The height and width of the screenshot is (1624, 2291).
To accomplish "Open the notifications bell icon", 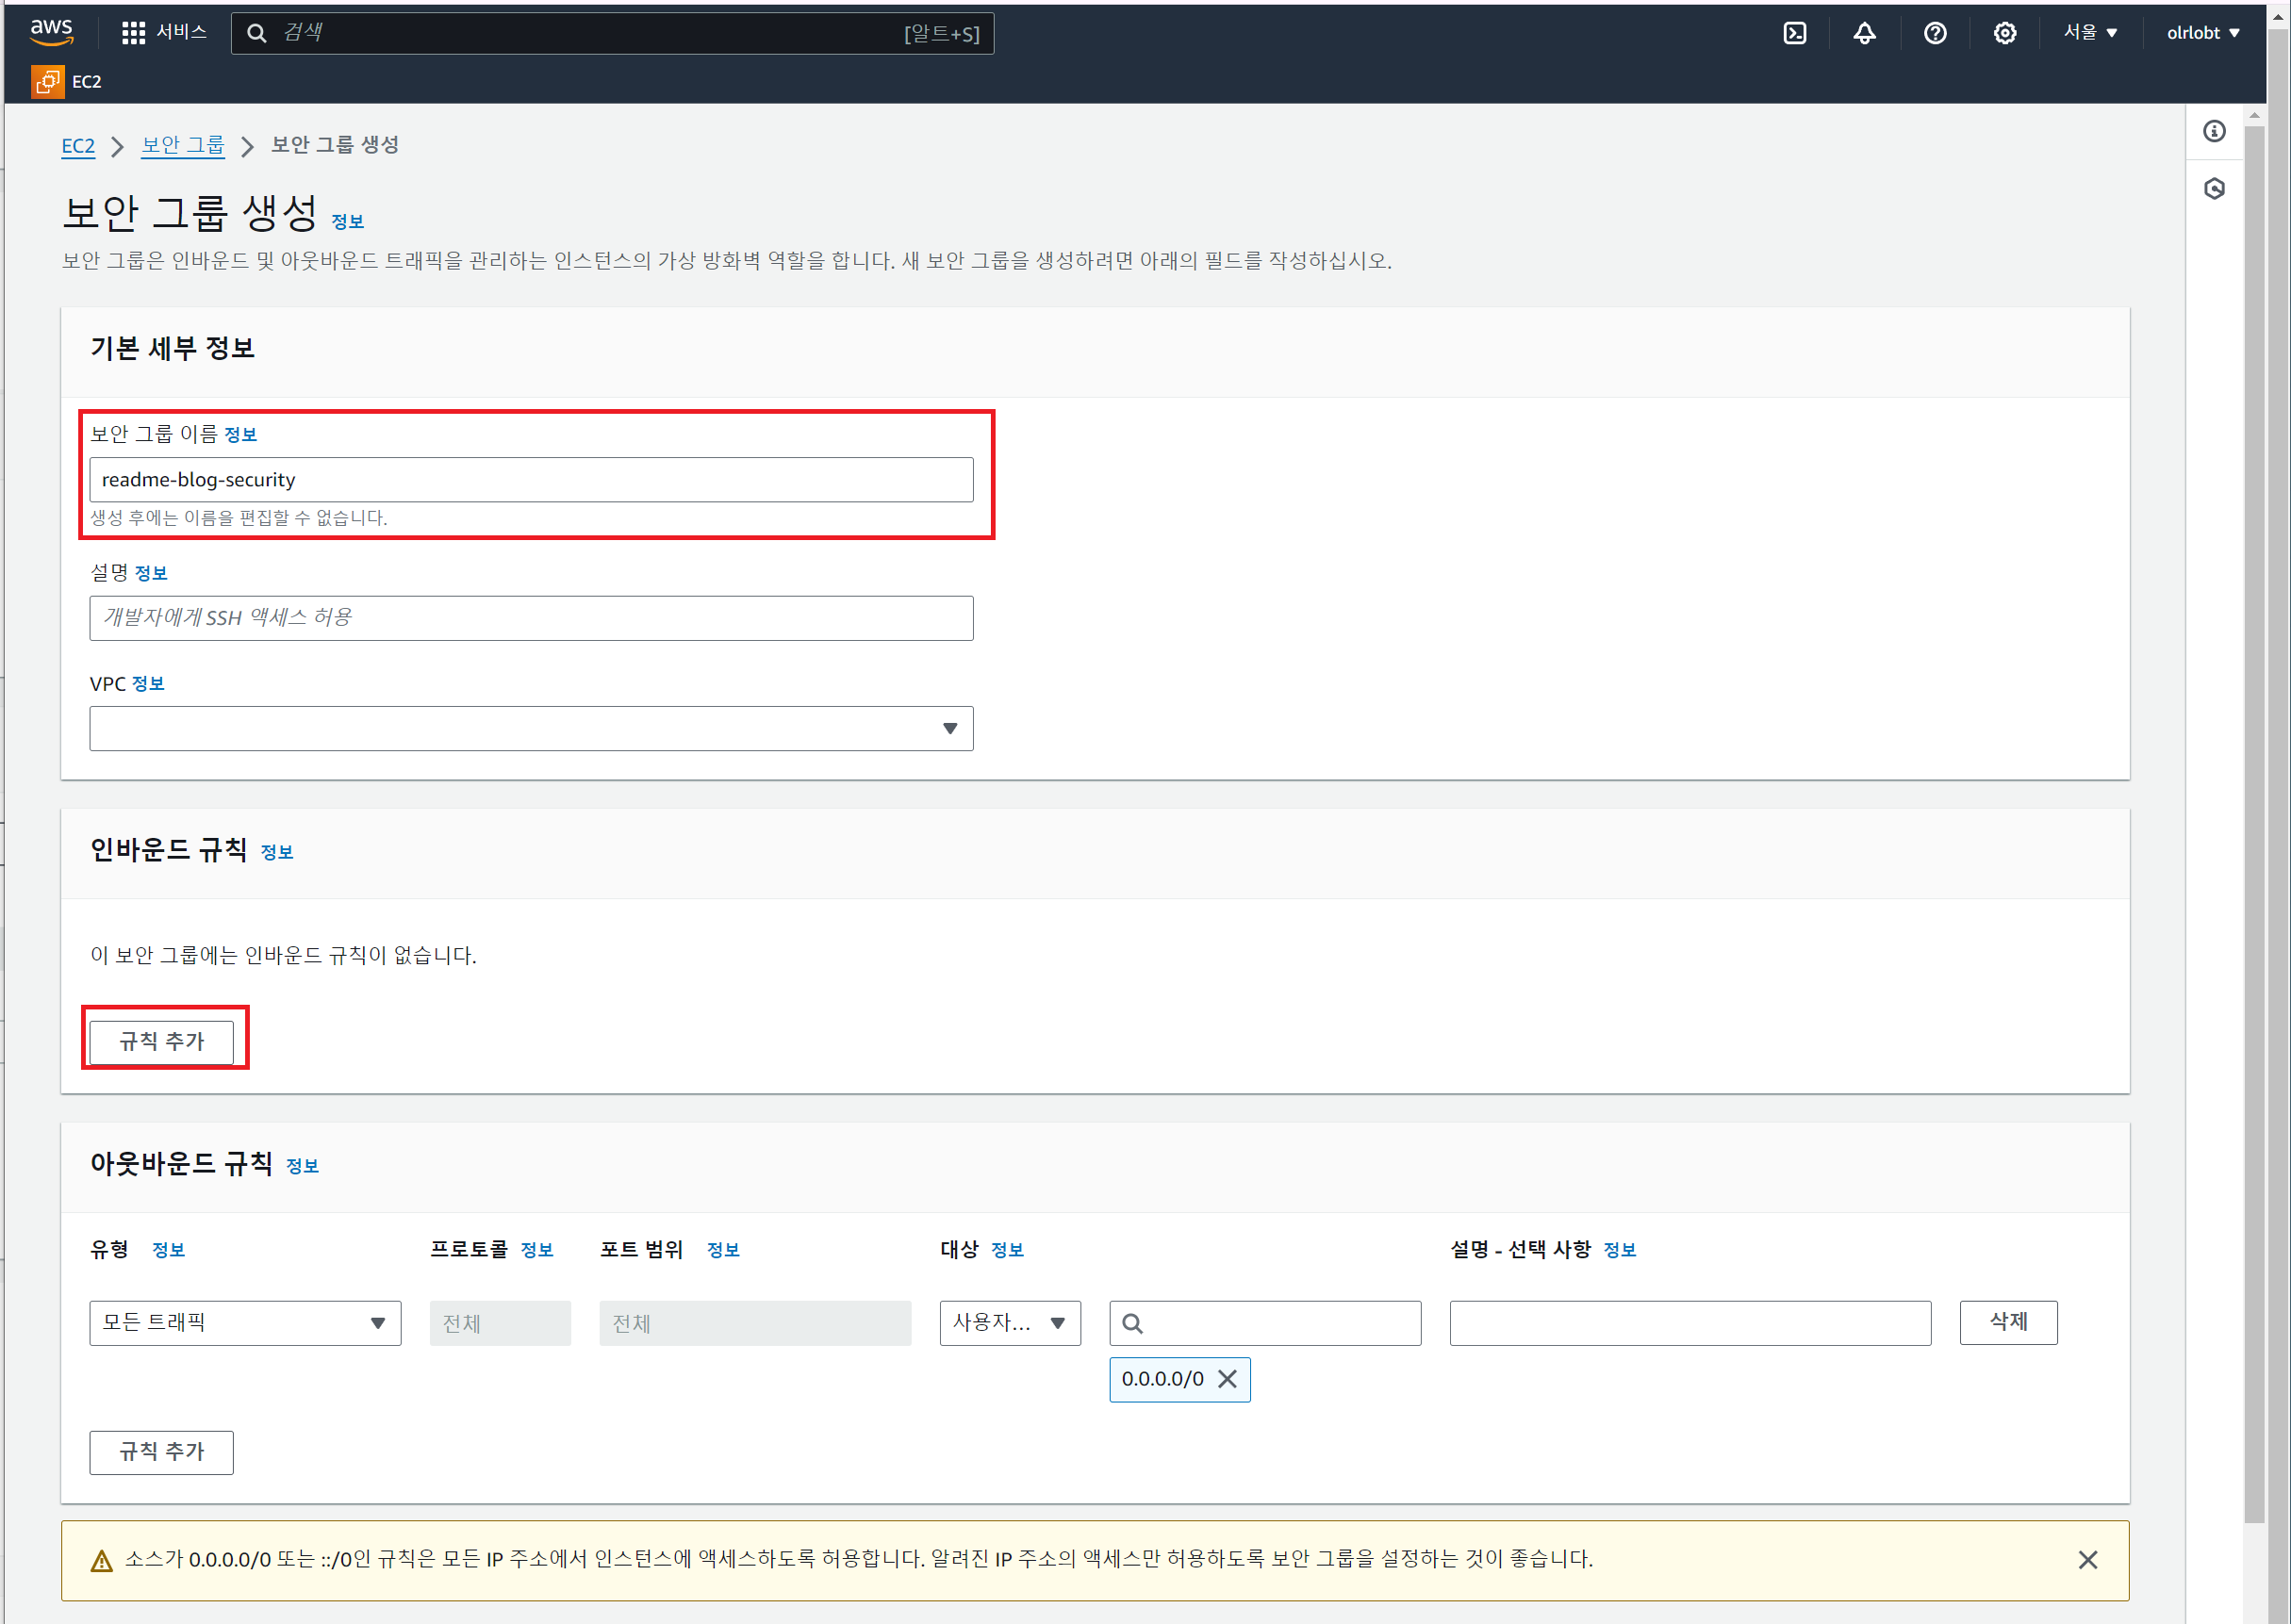I will (x=1864, y=33).
